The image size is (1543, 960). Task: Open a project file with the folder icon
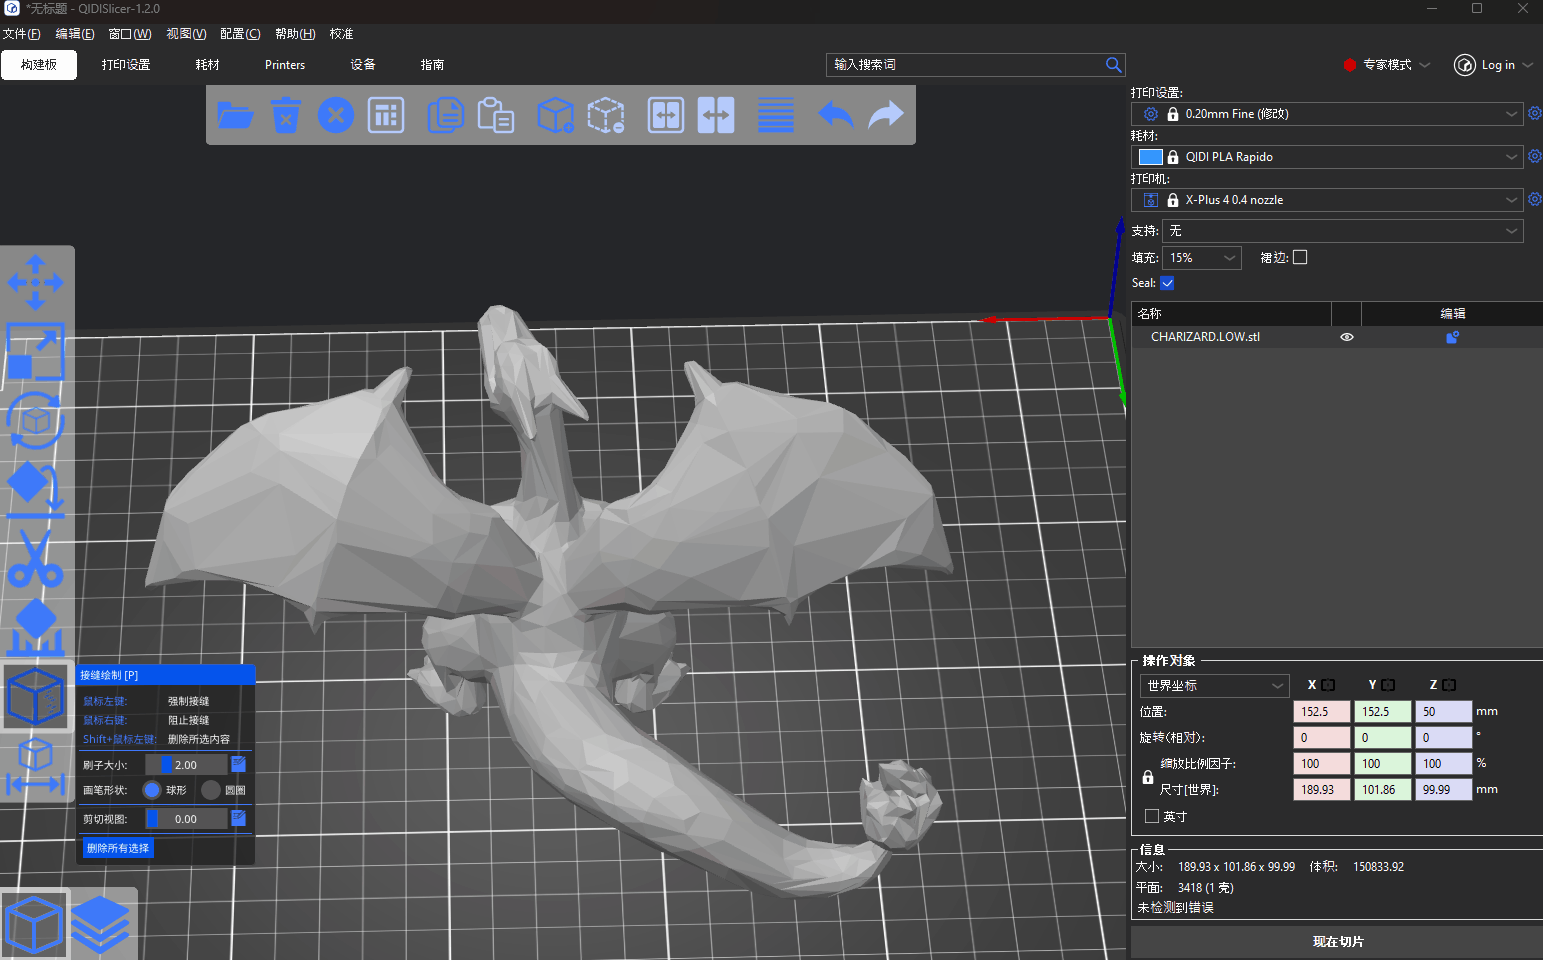click(x=235, y=115)
